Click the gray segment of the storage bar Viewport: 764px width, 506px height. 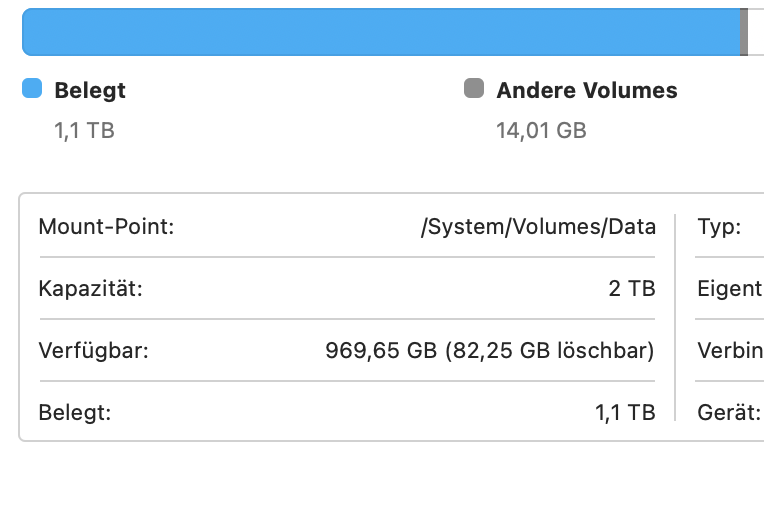pyautogui.click(x=744, y=32)
